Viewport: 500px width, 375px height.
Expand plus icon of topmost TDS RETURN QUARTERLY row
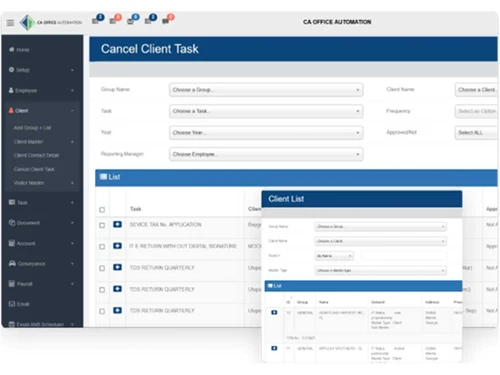(x=117, y=267)
